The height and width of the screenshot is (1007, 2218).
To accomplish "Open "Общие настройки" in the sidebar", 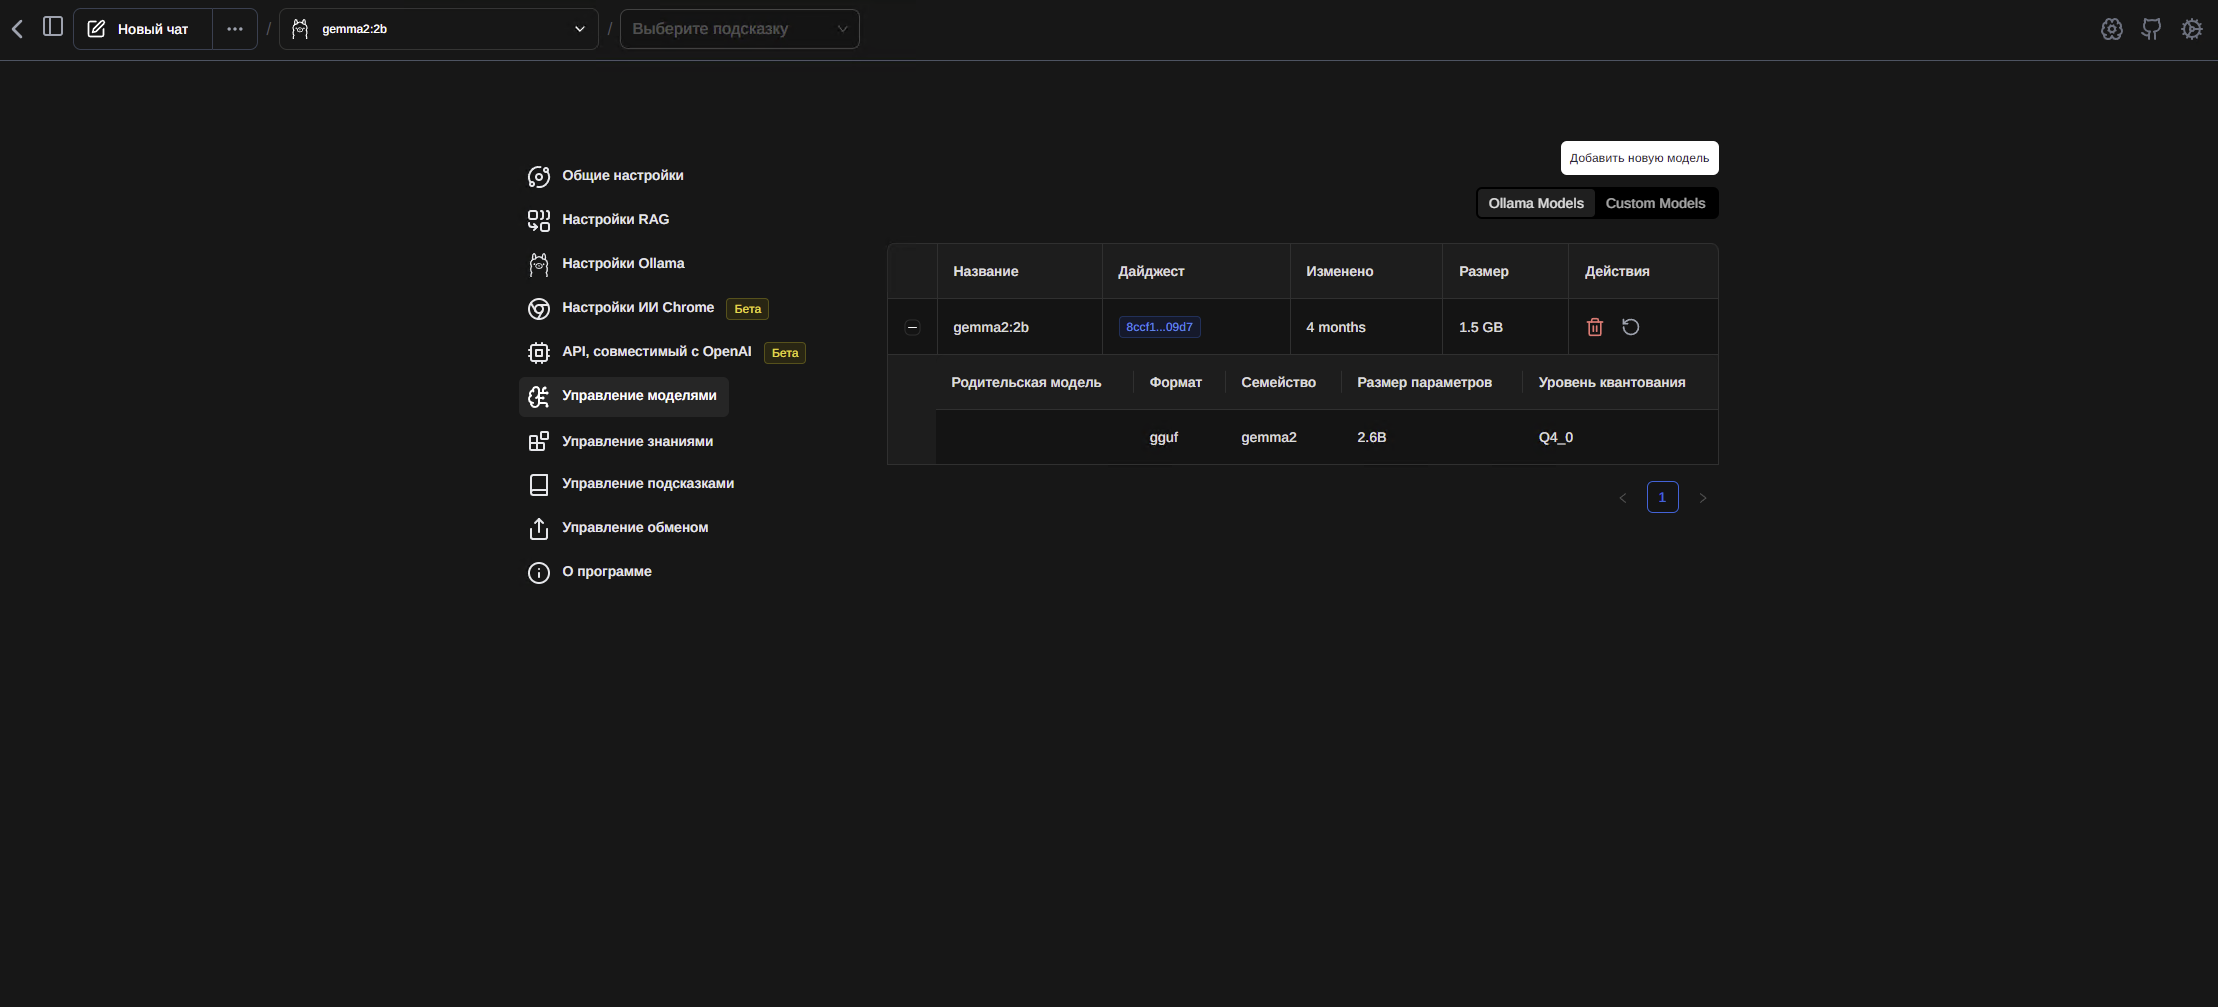I will 622,176.
